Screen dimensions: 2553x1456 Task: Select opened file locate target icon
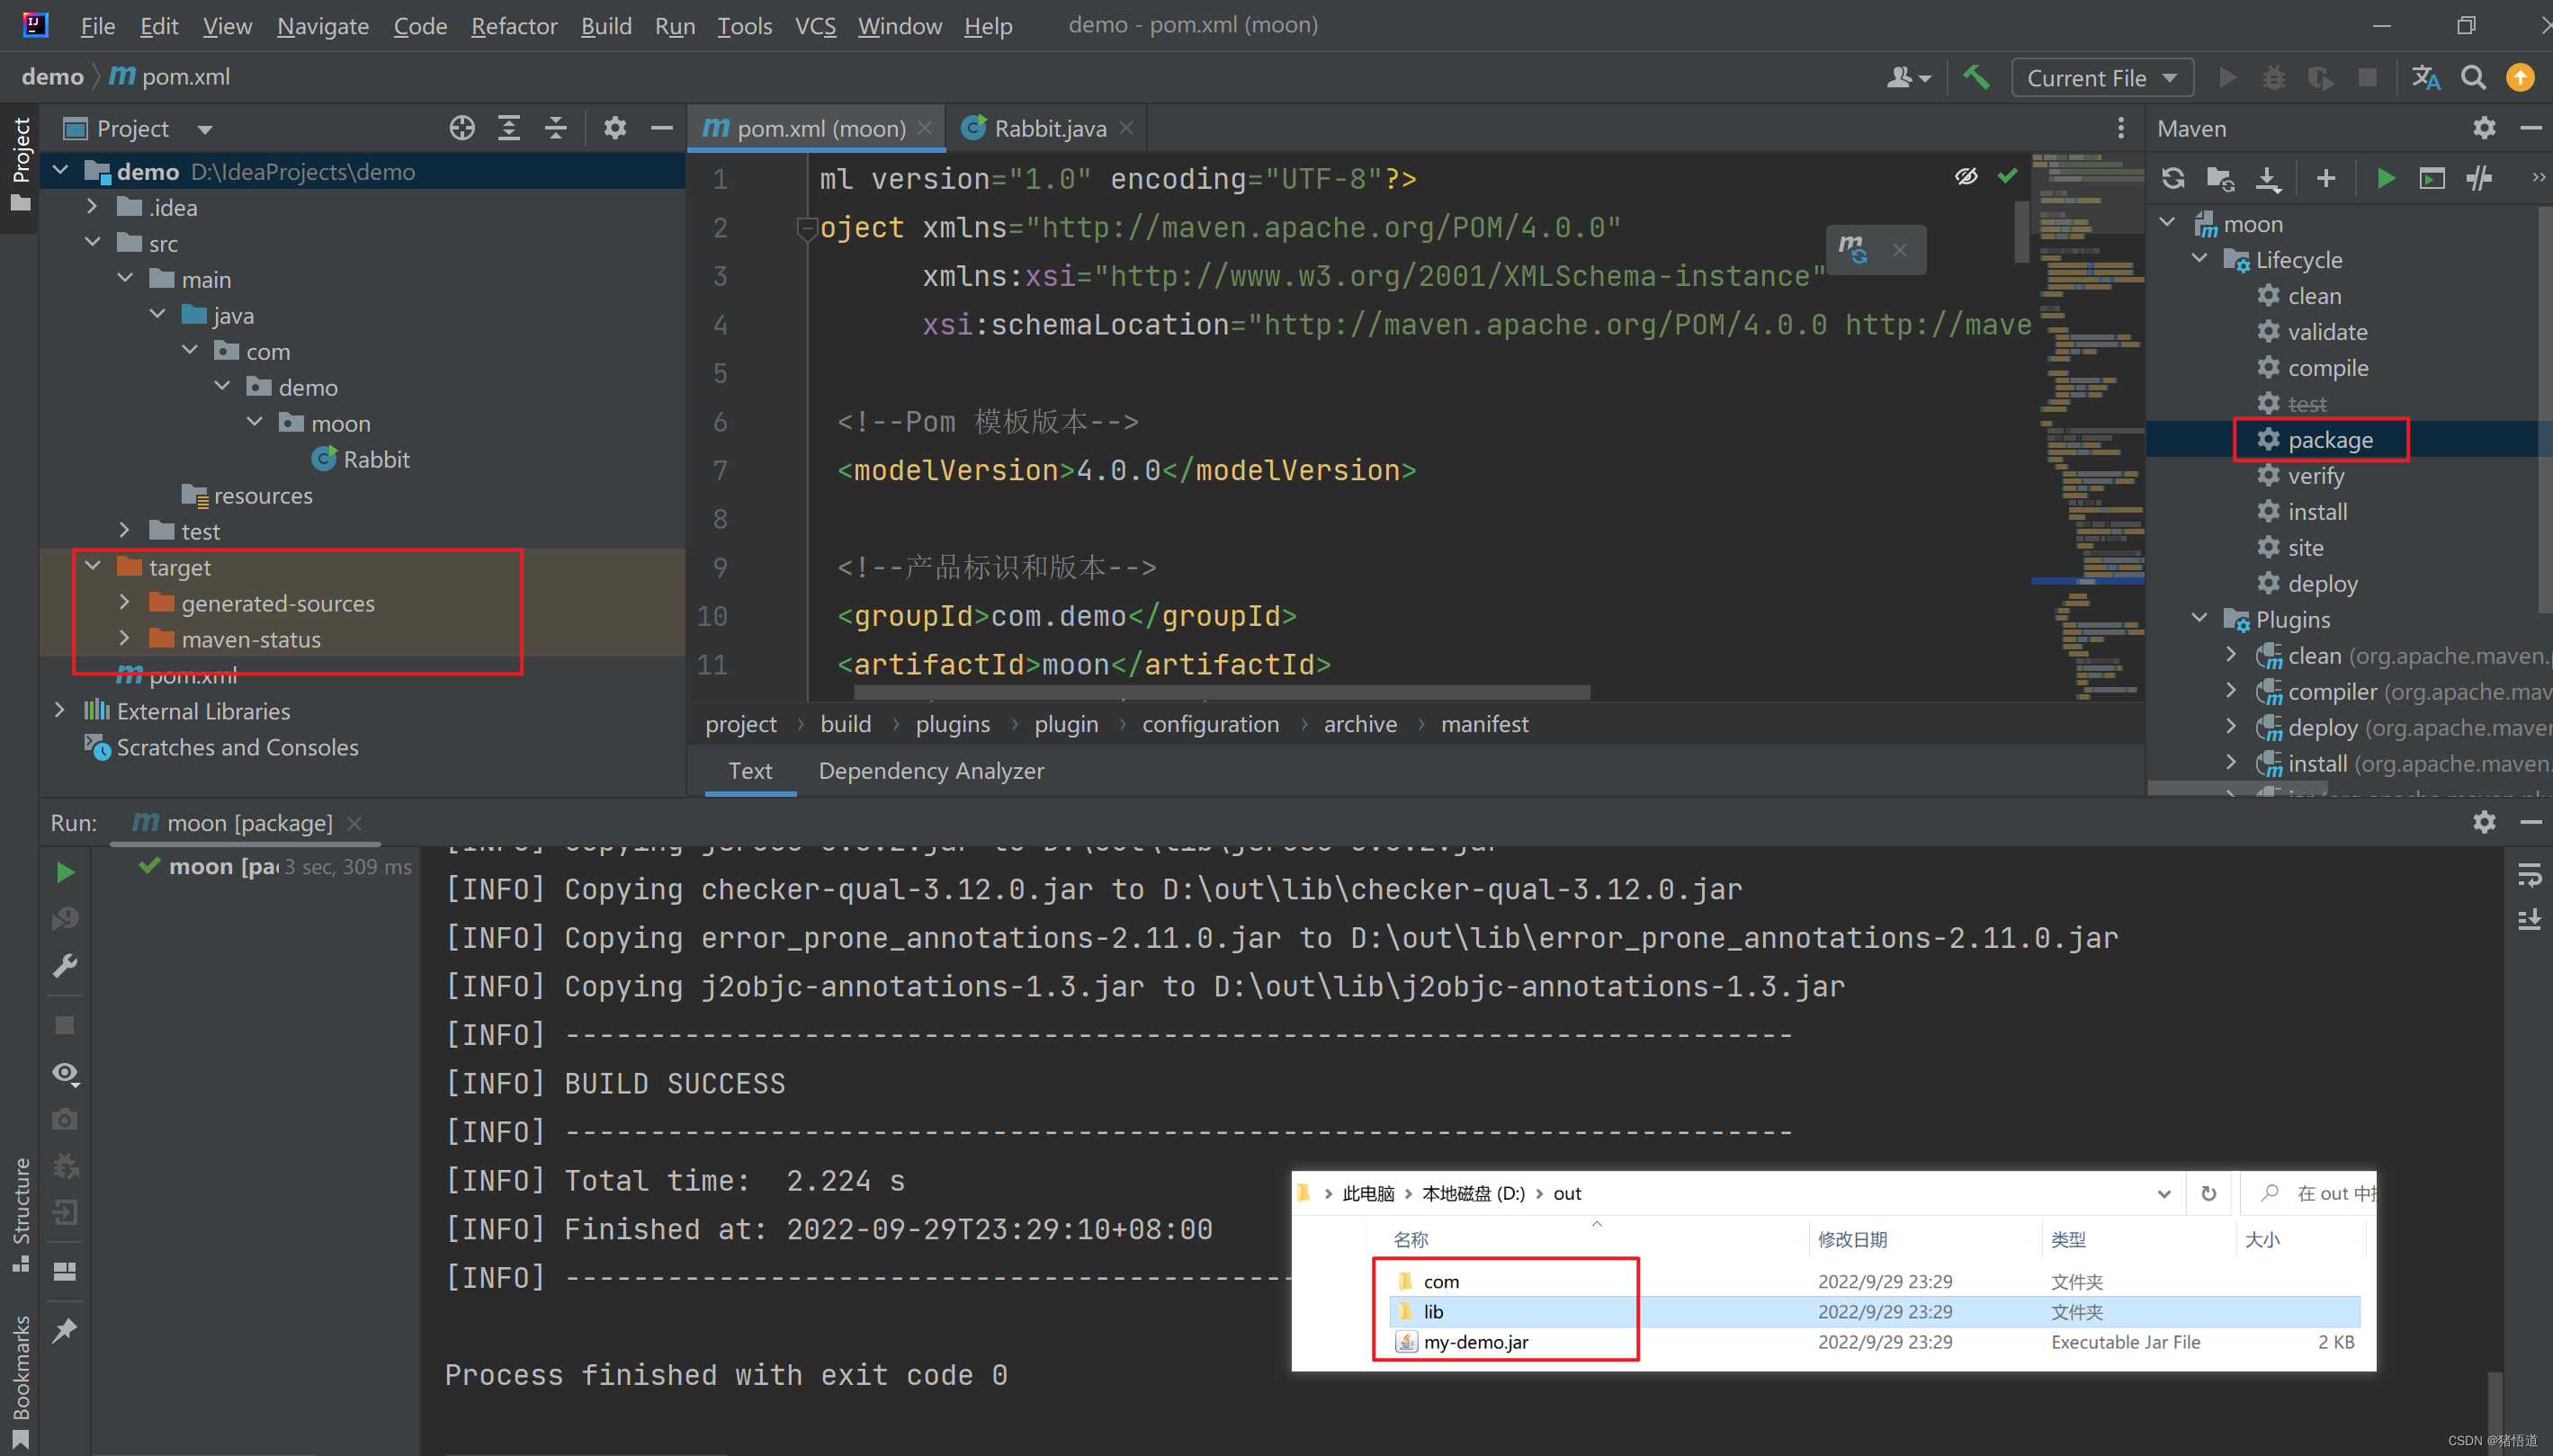coord(462,128)
